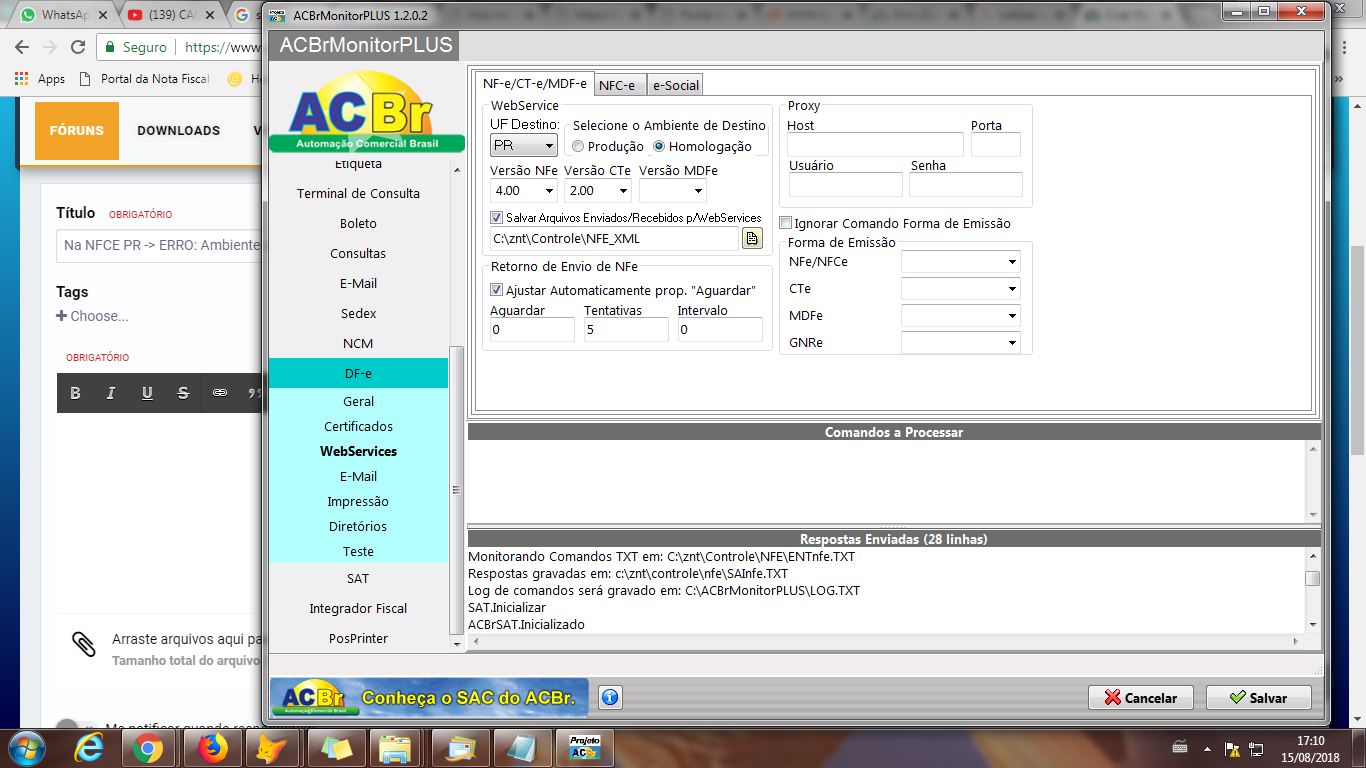Click the paperclip attach icon in forum
This screenshot has width=1366, height=768.
click(x=84, y=643)
